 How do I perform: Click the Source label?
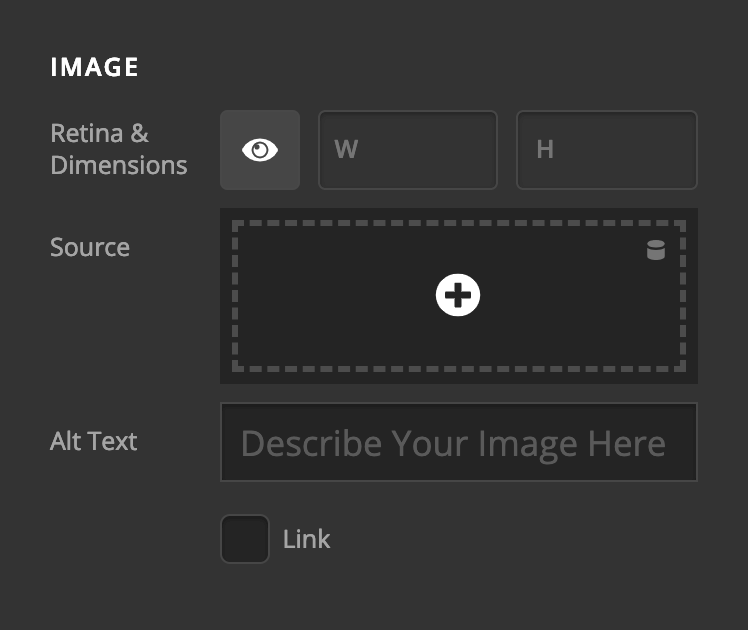(90, 247)
